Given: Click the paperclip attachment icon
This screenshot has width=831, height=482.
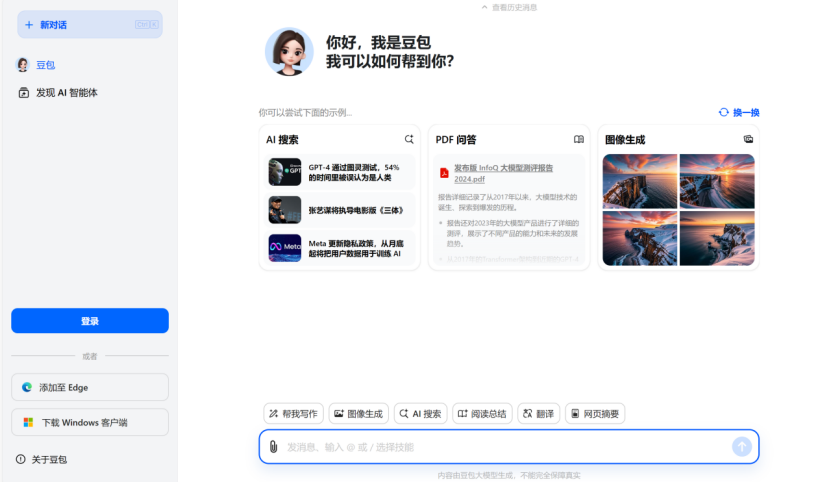Looking at the screenshot, I should [273, 446].
